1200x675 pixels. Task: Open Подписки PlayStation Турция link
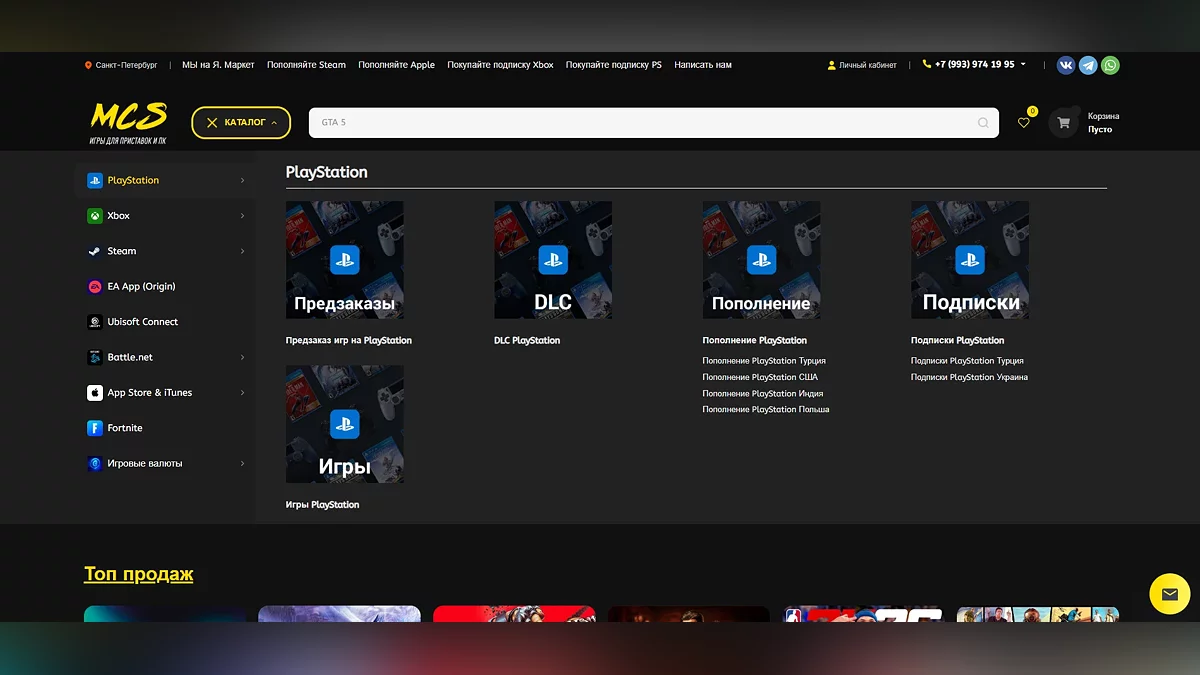[x=967, y=361]
